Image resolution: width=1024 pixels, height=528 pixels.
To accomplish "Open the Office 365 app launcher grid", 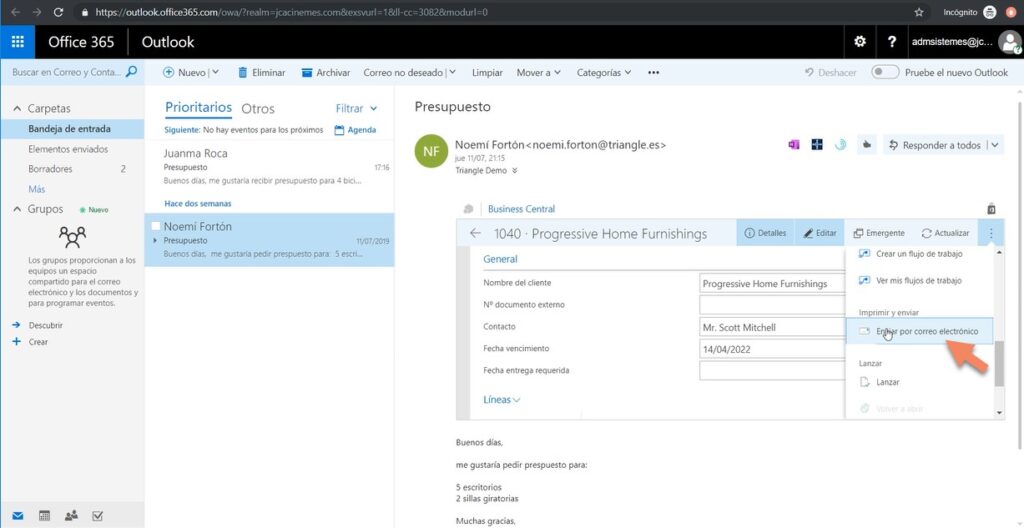I will tap(17, 42).
